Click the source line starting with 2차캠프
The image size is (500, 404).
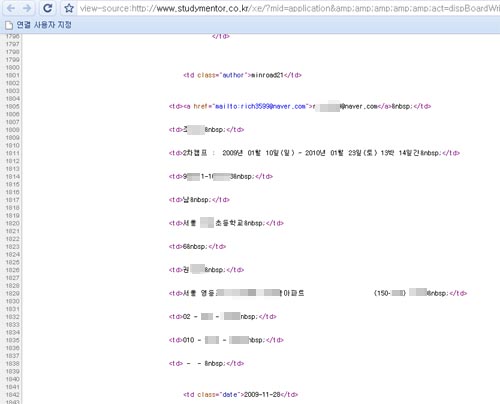pyautogui.click(x=314, y=153)
